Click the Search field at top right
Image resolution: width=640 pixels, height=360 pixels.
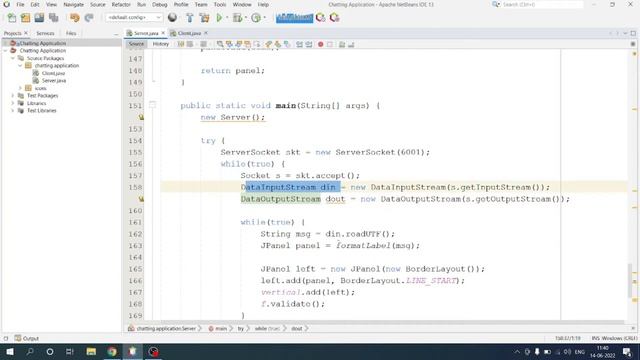pos(542,4)
